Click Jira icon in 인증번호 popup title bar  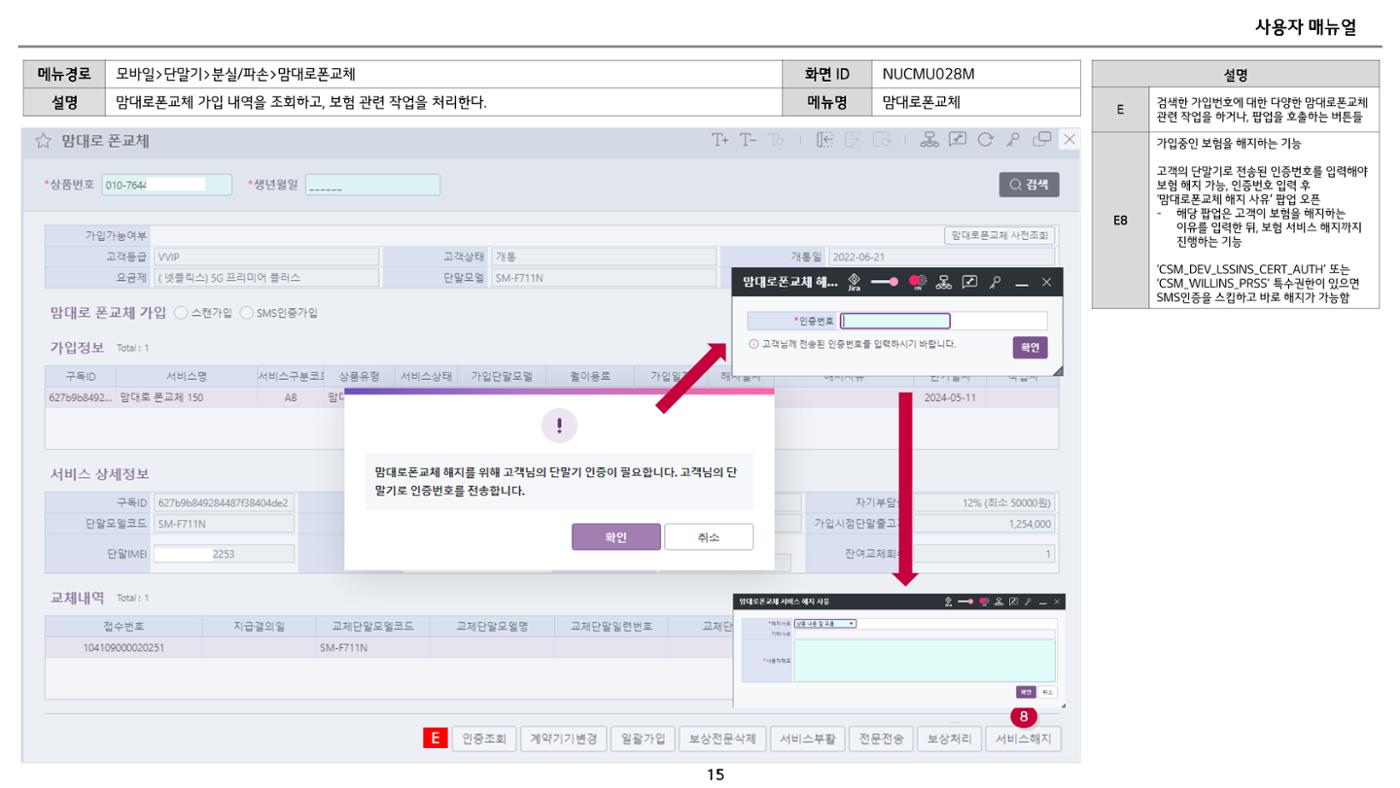point(854,283)
